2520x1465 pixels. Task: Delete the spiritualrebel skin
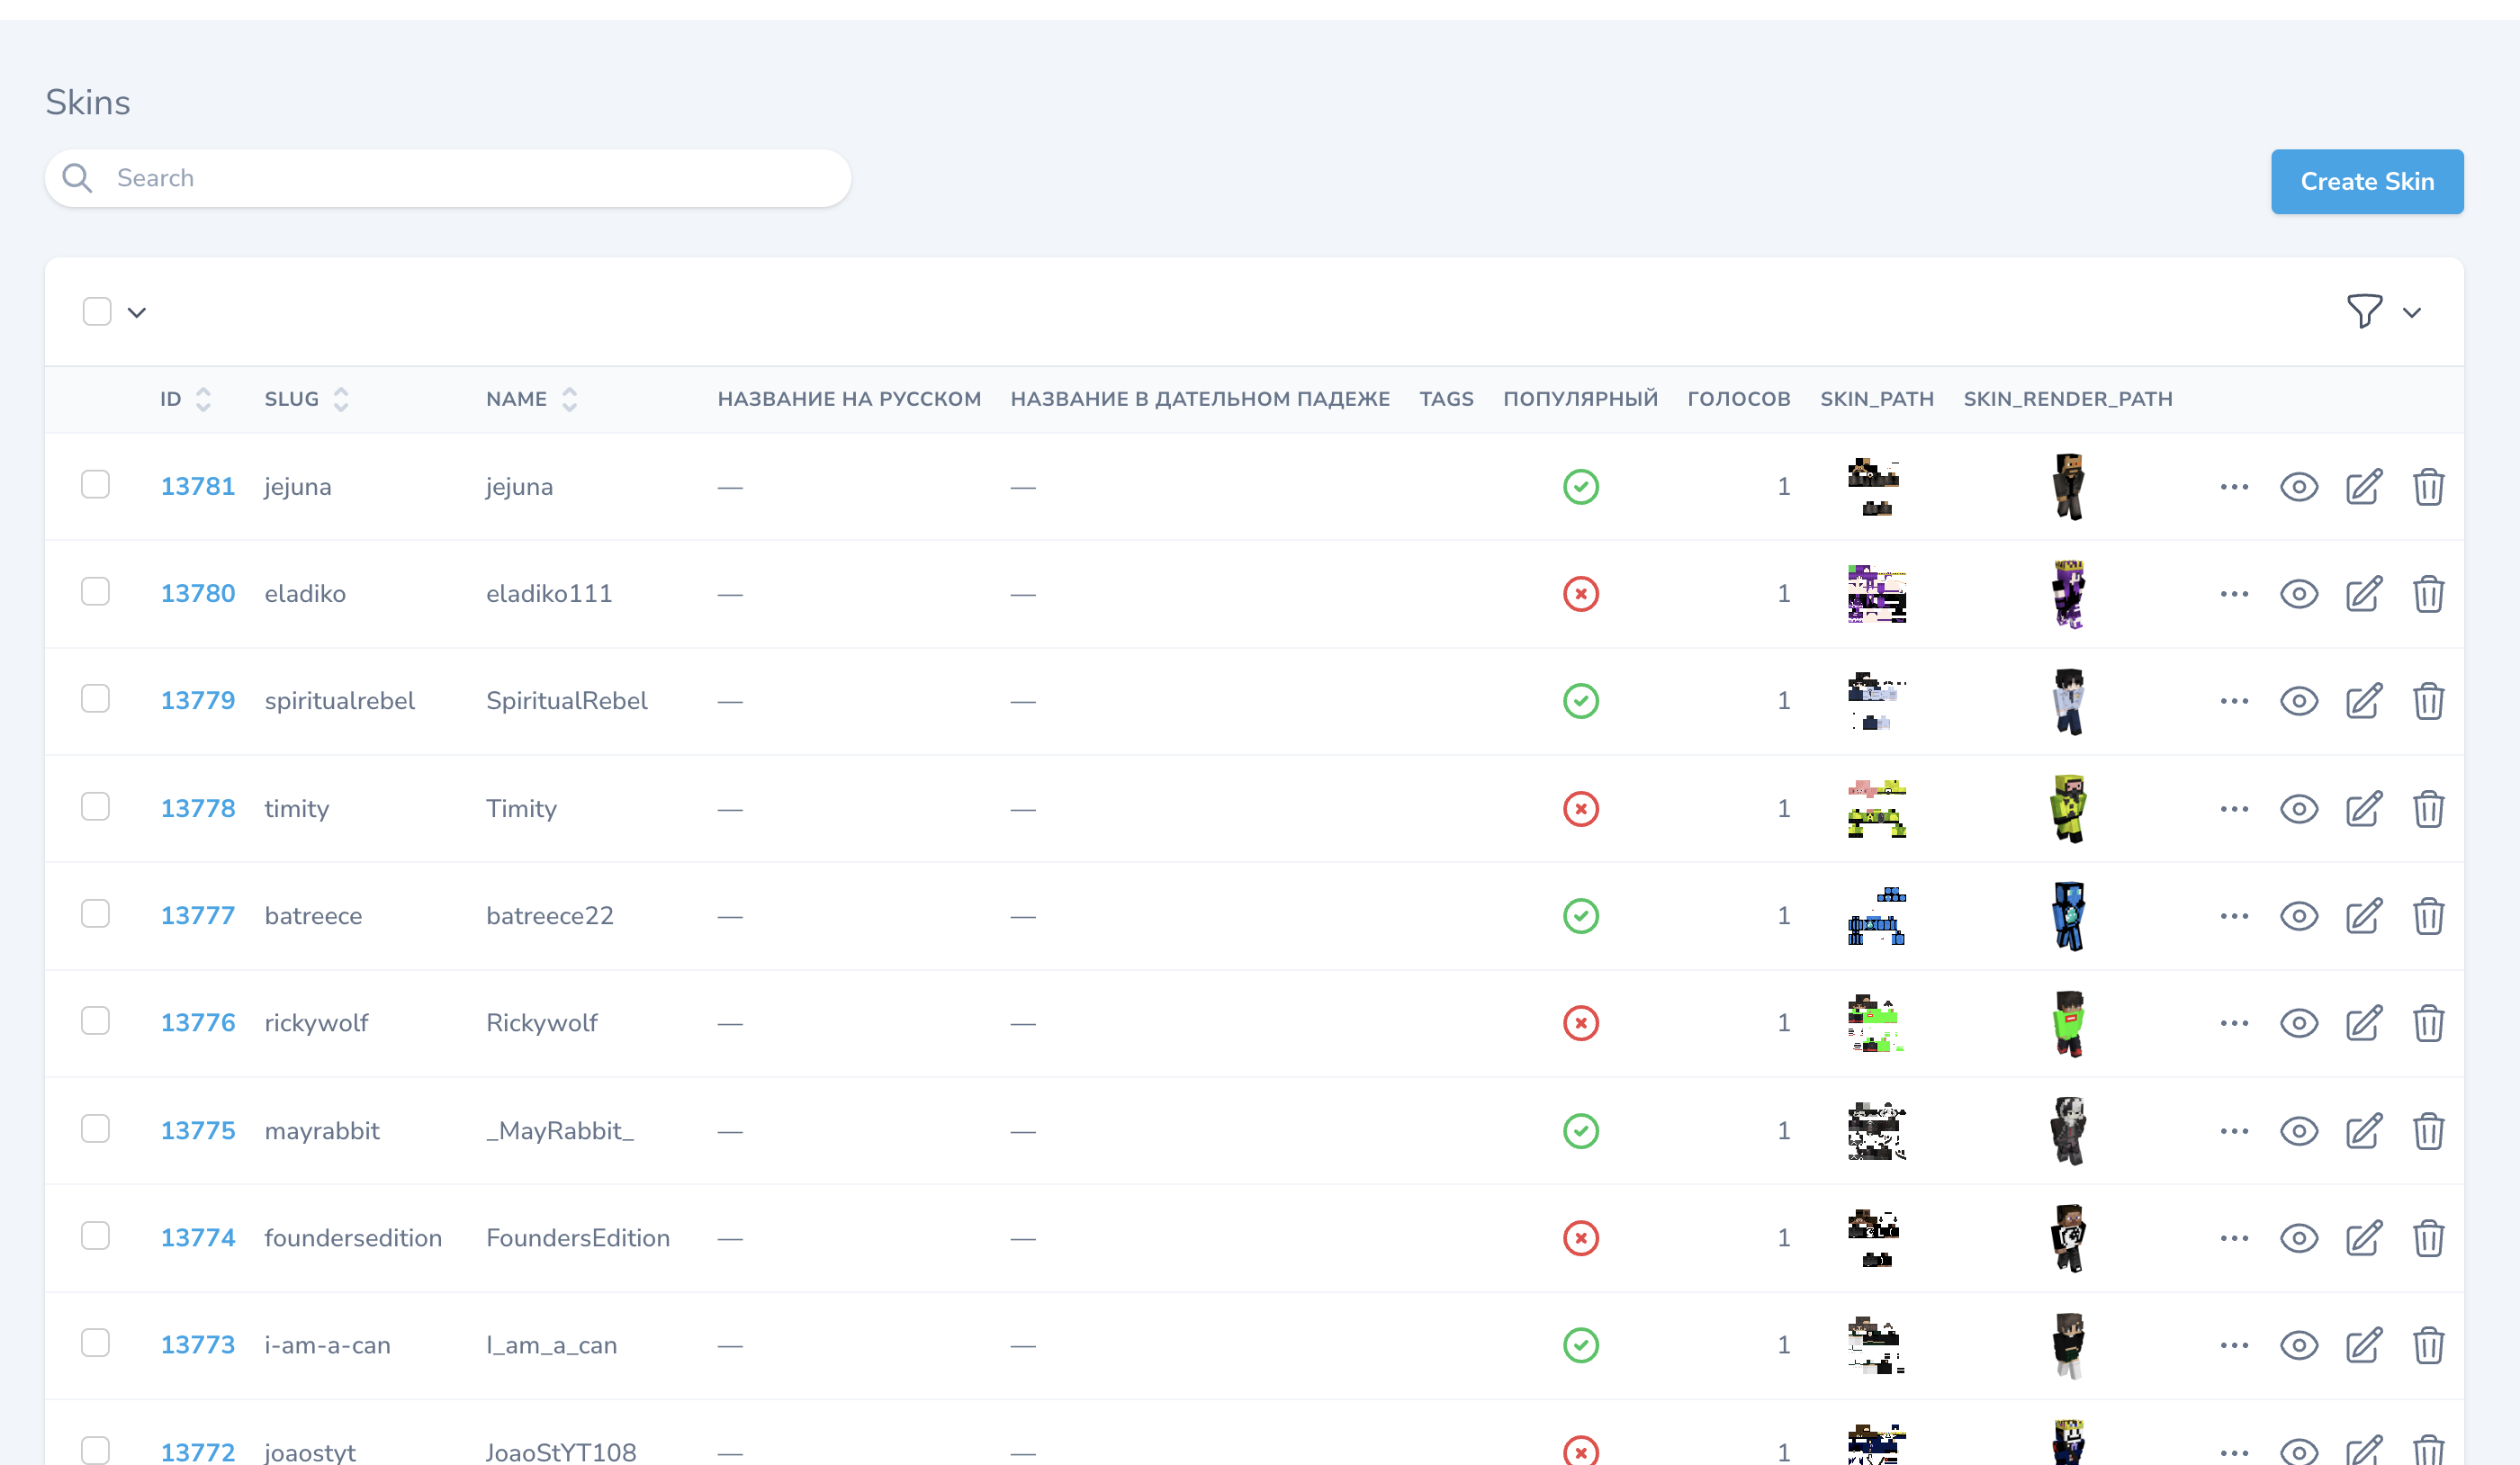[x=2428, y=701]
